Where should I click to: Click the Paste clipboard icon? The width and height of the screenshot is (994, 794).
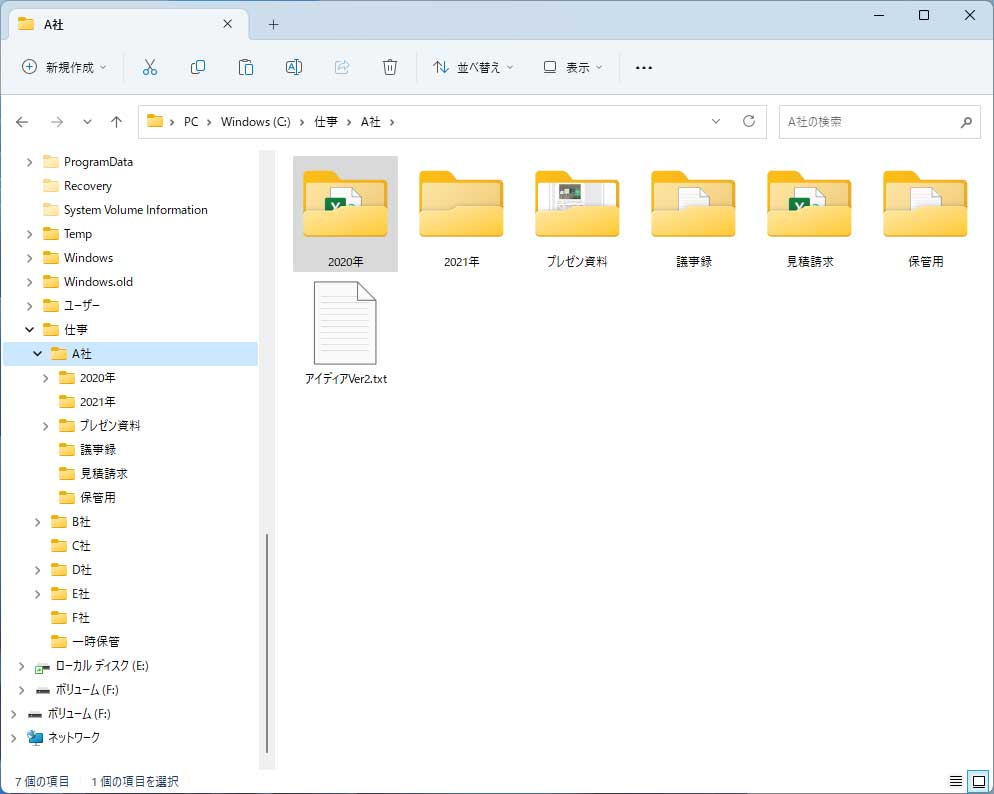(x=246, y=67)
